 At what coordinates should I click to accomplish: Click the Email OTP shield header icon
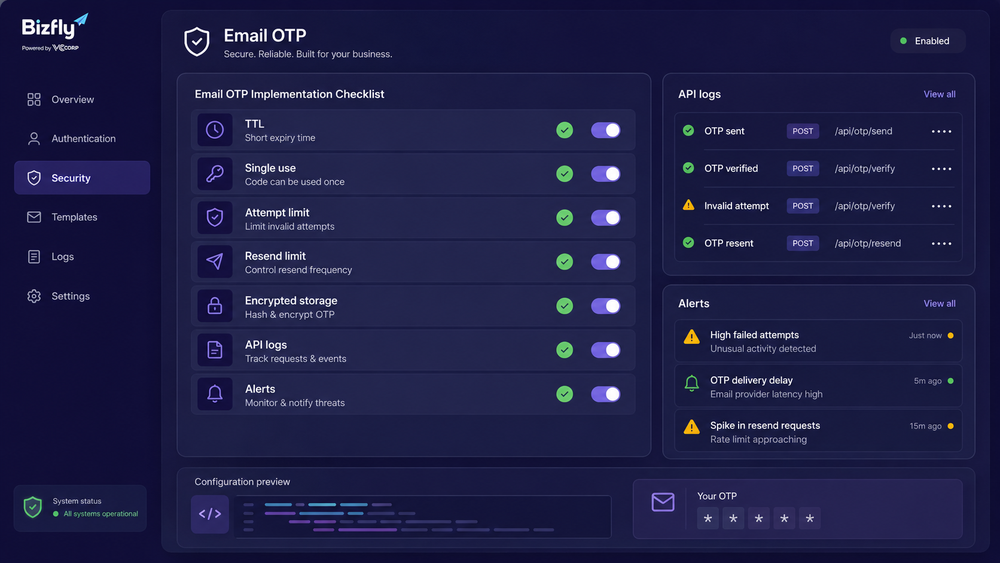196,42
